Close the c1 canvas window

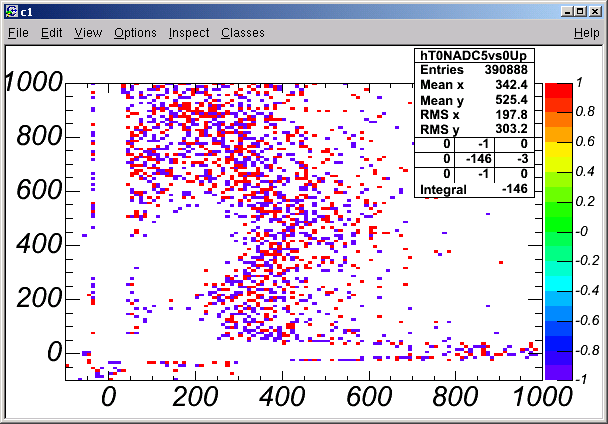595,12
